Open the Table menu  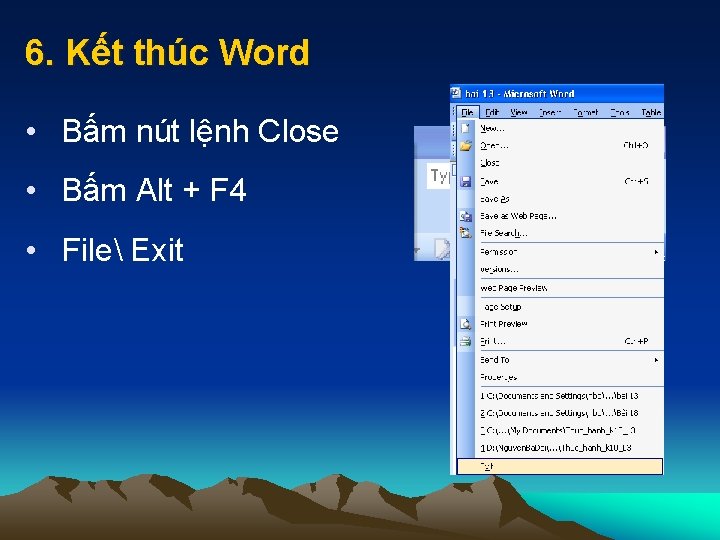(x=651, y=112)
